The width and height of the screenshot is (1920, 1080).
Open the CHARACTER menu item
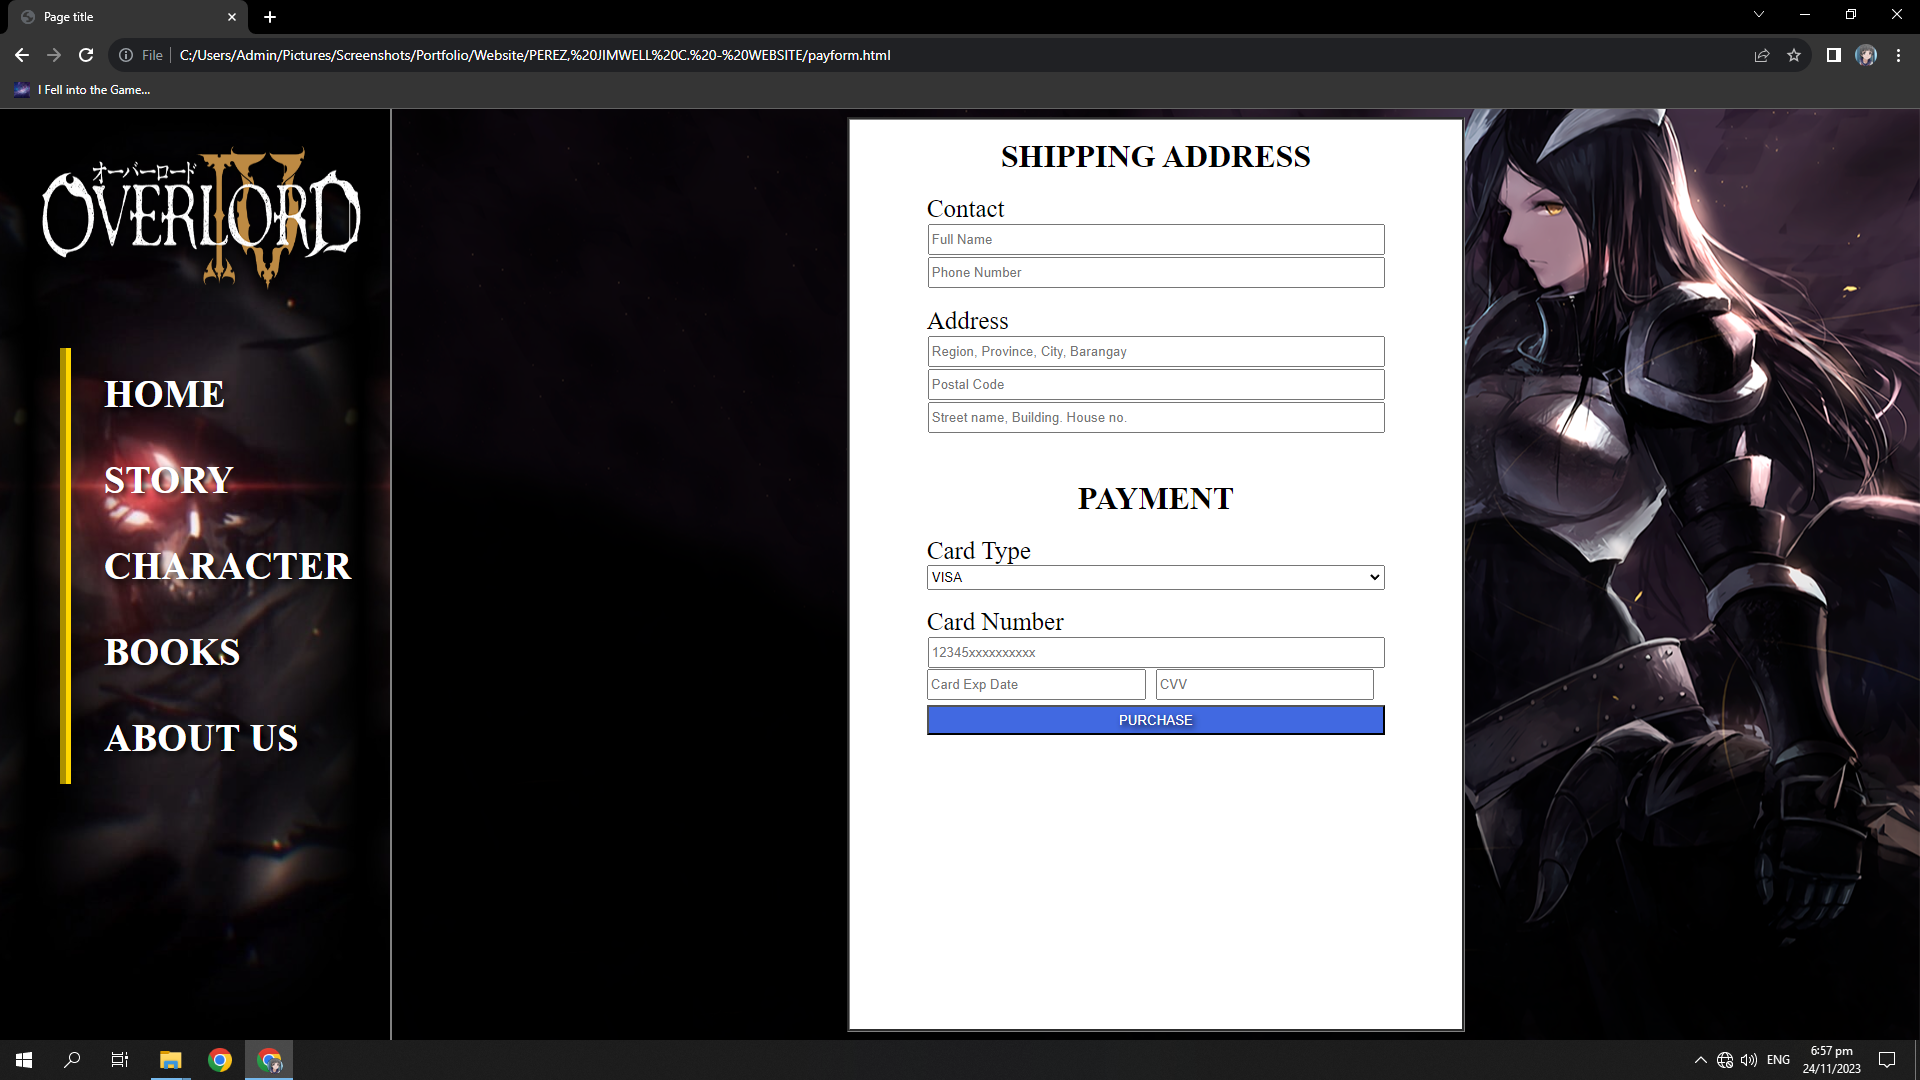(228, 566)
